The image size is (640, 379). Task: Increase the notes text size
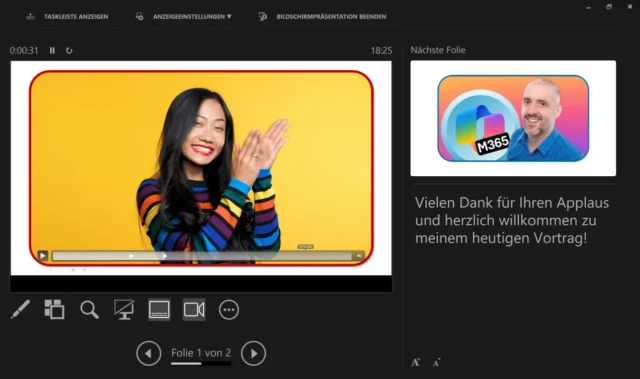pos(416,362)
